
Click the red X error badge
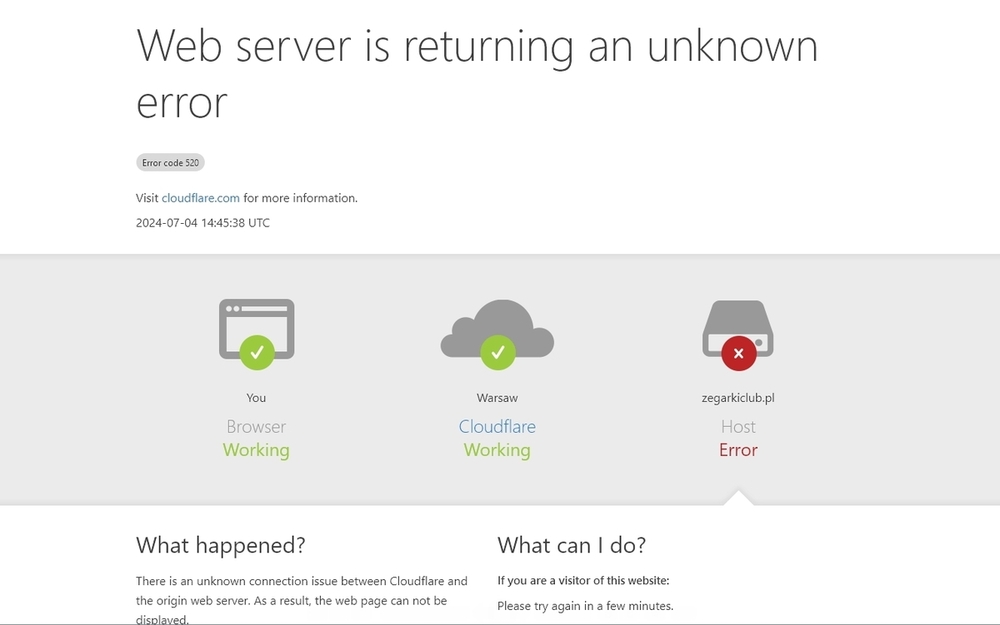click(738, 352)
